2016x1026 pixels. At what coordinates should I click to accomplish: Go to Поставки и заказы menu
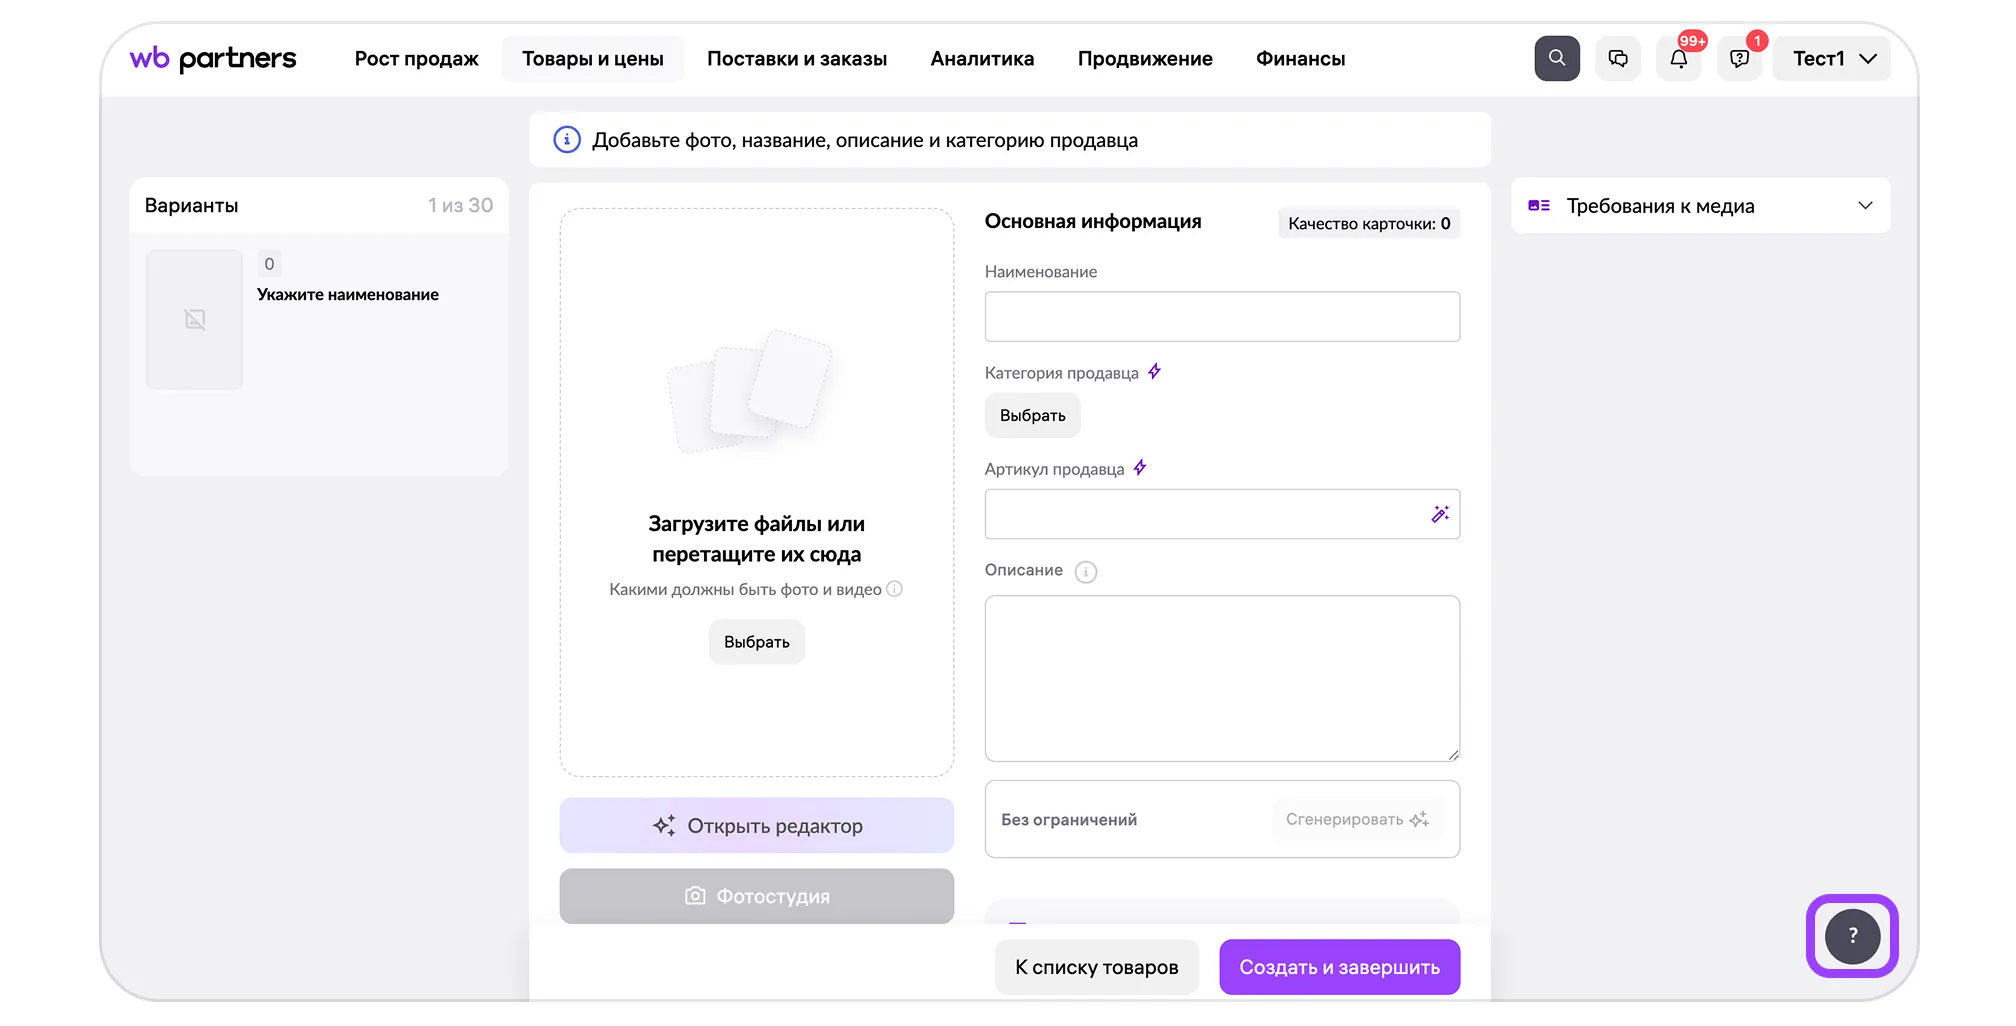coord(796,59)
